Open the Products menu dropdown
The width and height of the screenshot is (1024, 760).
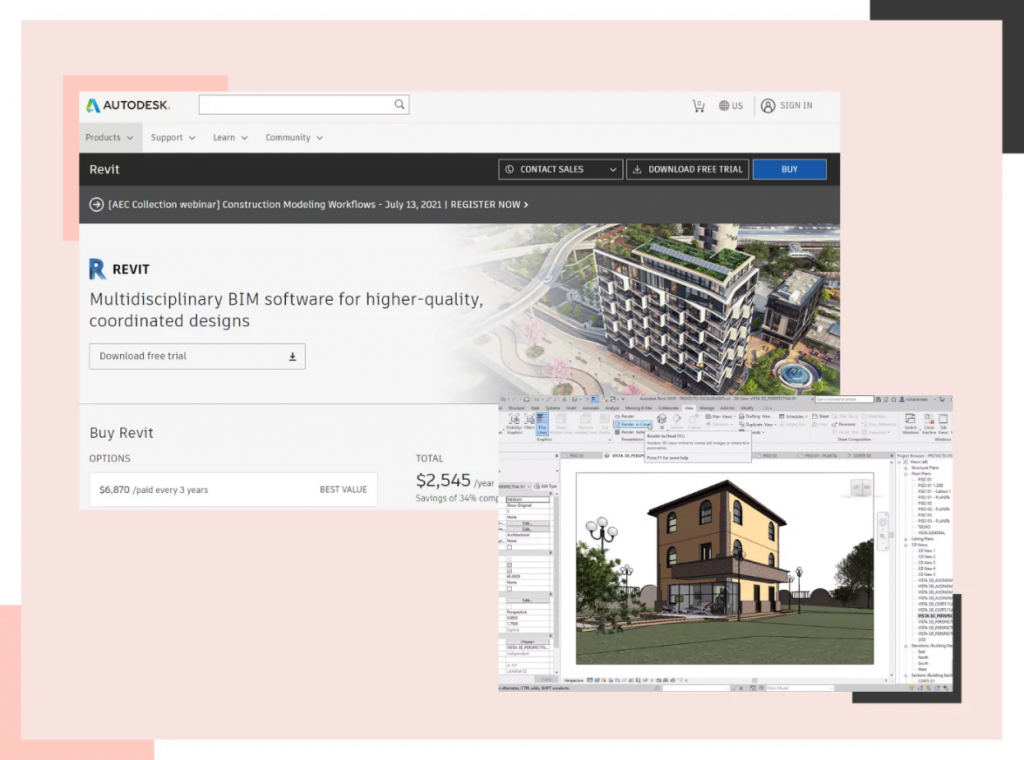click(108, 137)
